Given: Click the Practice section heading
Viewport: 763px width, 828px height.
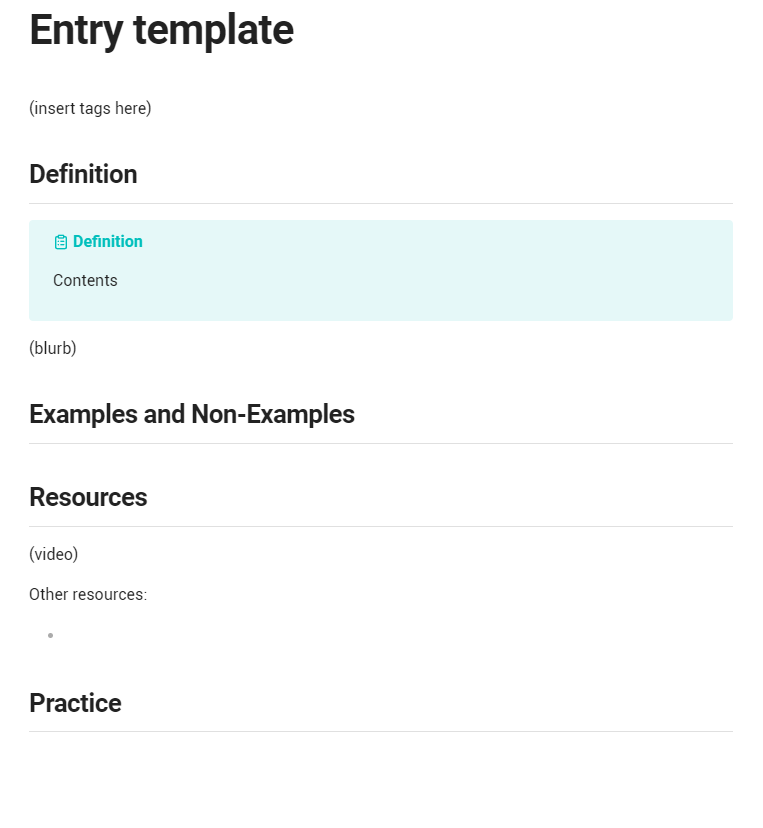Looking at the screenshot, I should (76, 703).
